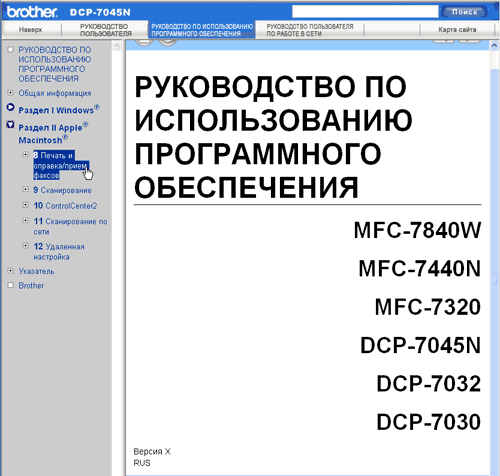Image resolution: width=500 pixels, height=476 pixels.
Task: Expand chapter 9 Сканирование
Action: coord(25,189)
